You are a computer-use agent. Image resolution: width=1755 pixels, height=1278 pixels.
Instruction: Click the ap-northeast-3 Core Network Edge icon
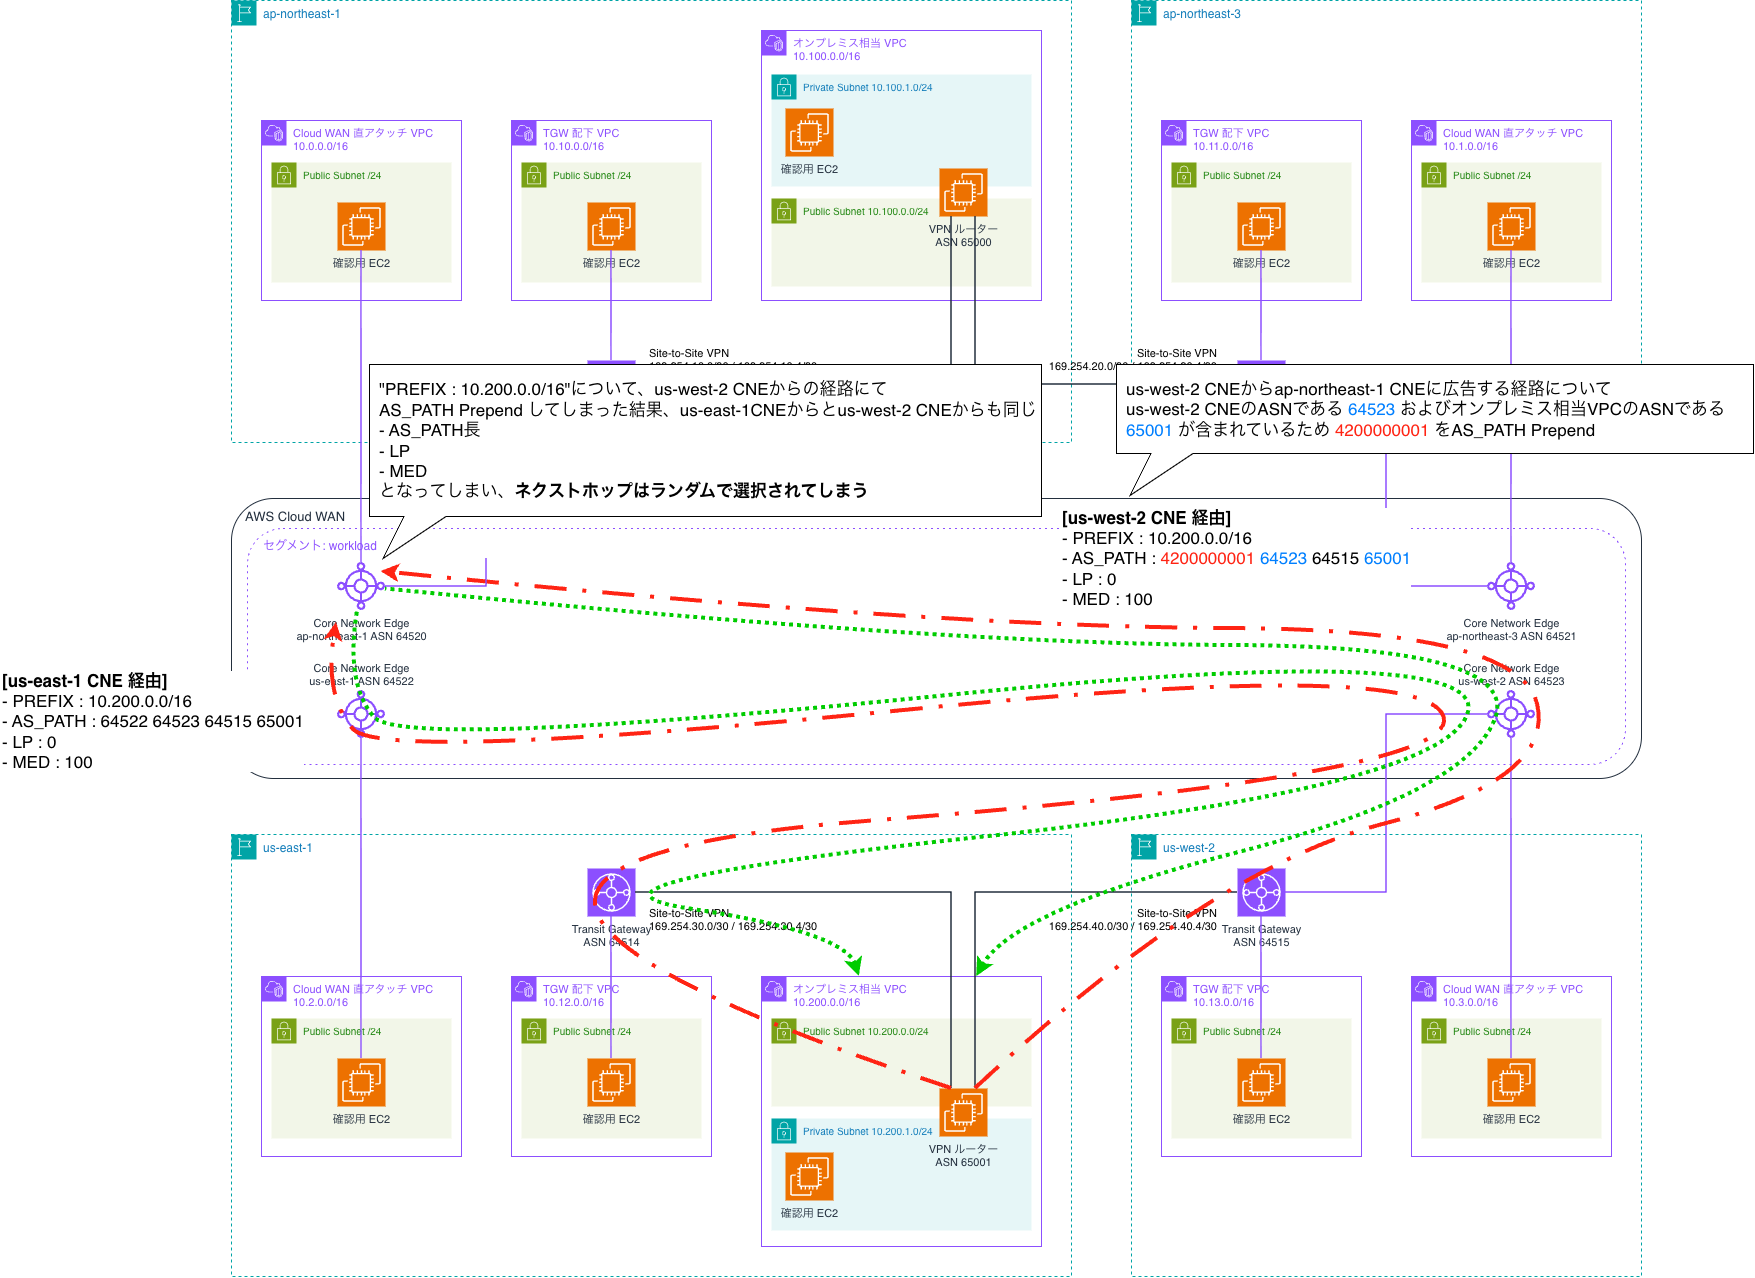click(x=1511, y=586)
